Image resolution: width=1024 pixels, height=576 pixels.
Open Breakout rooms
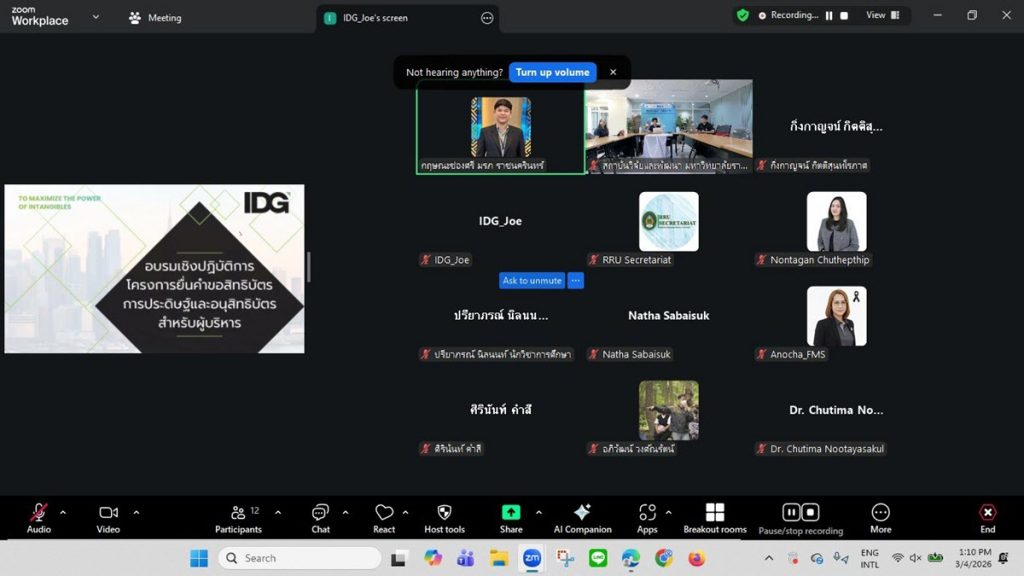(714, 517)
